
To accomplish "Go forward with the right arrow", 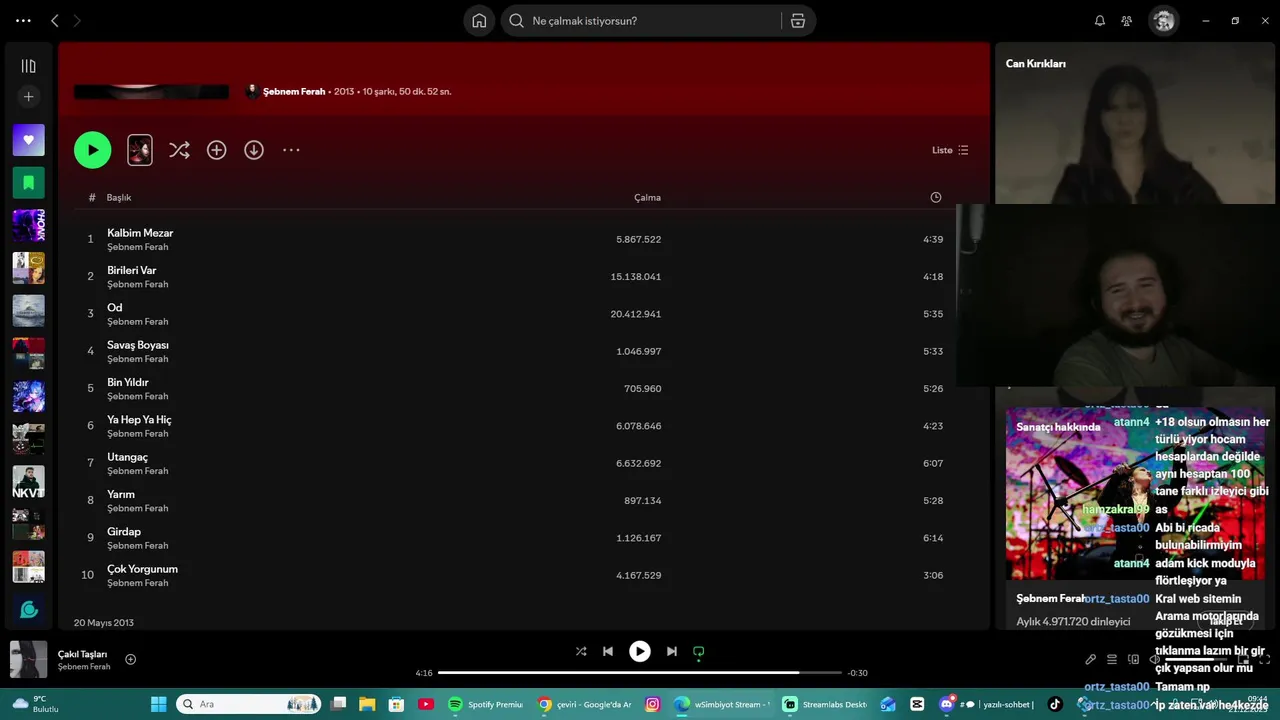I will pyautogui.click(x=77, y=21).
